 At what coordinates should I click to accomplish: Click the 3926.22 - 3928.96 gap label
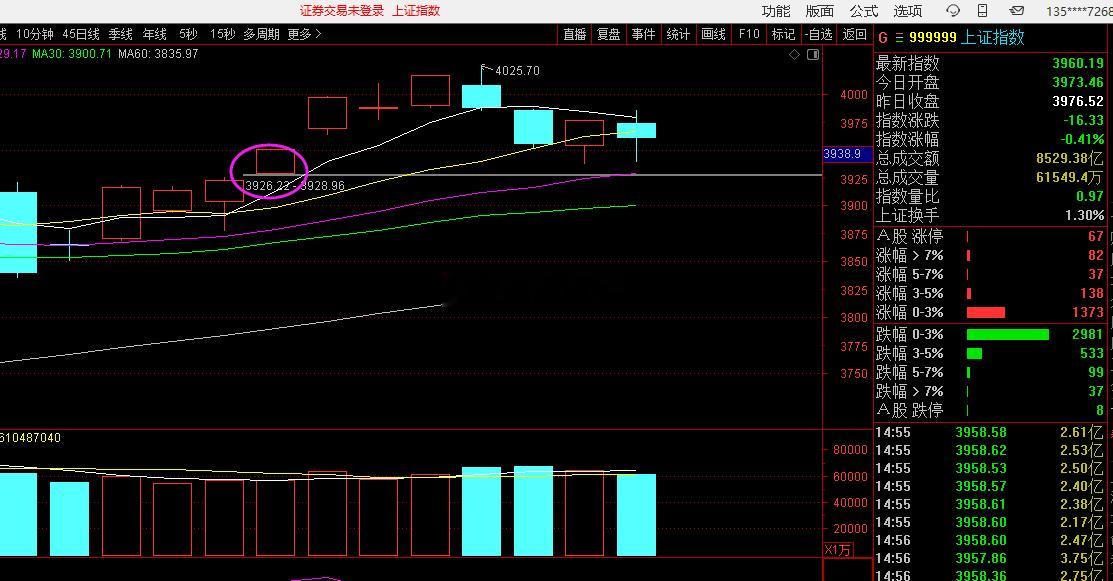[295, 186]
